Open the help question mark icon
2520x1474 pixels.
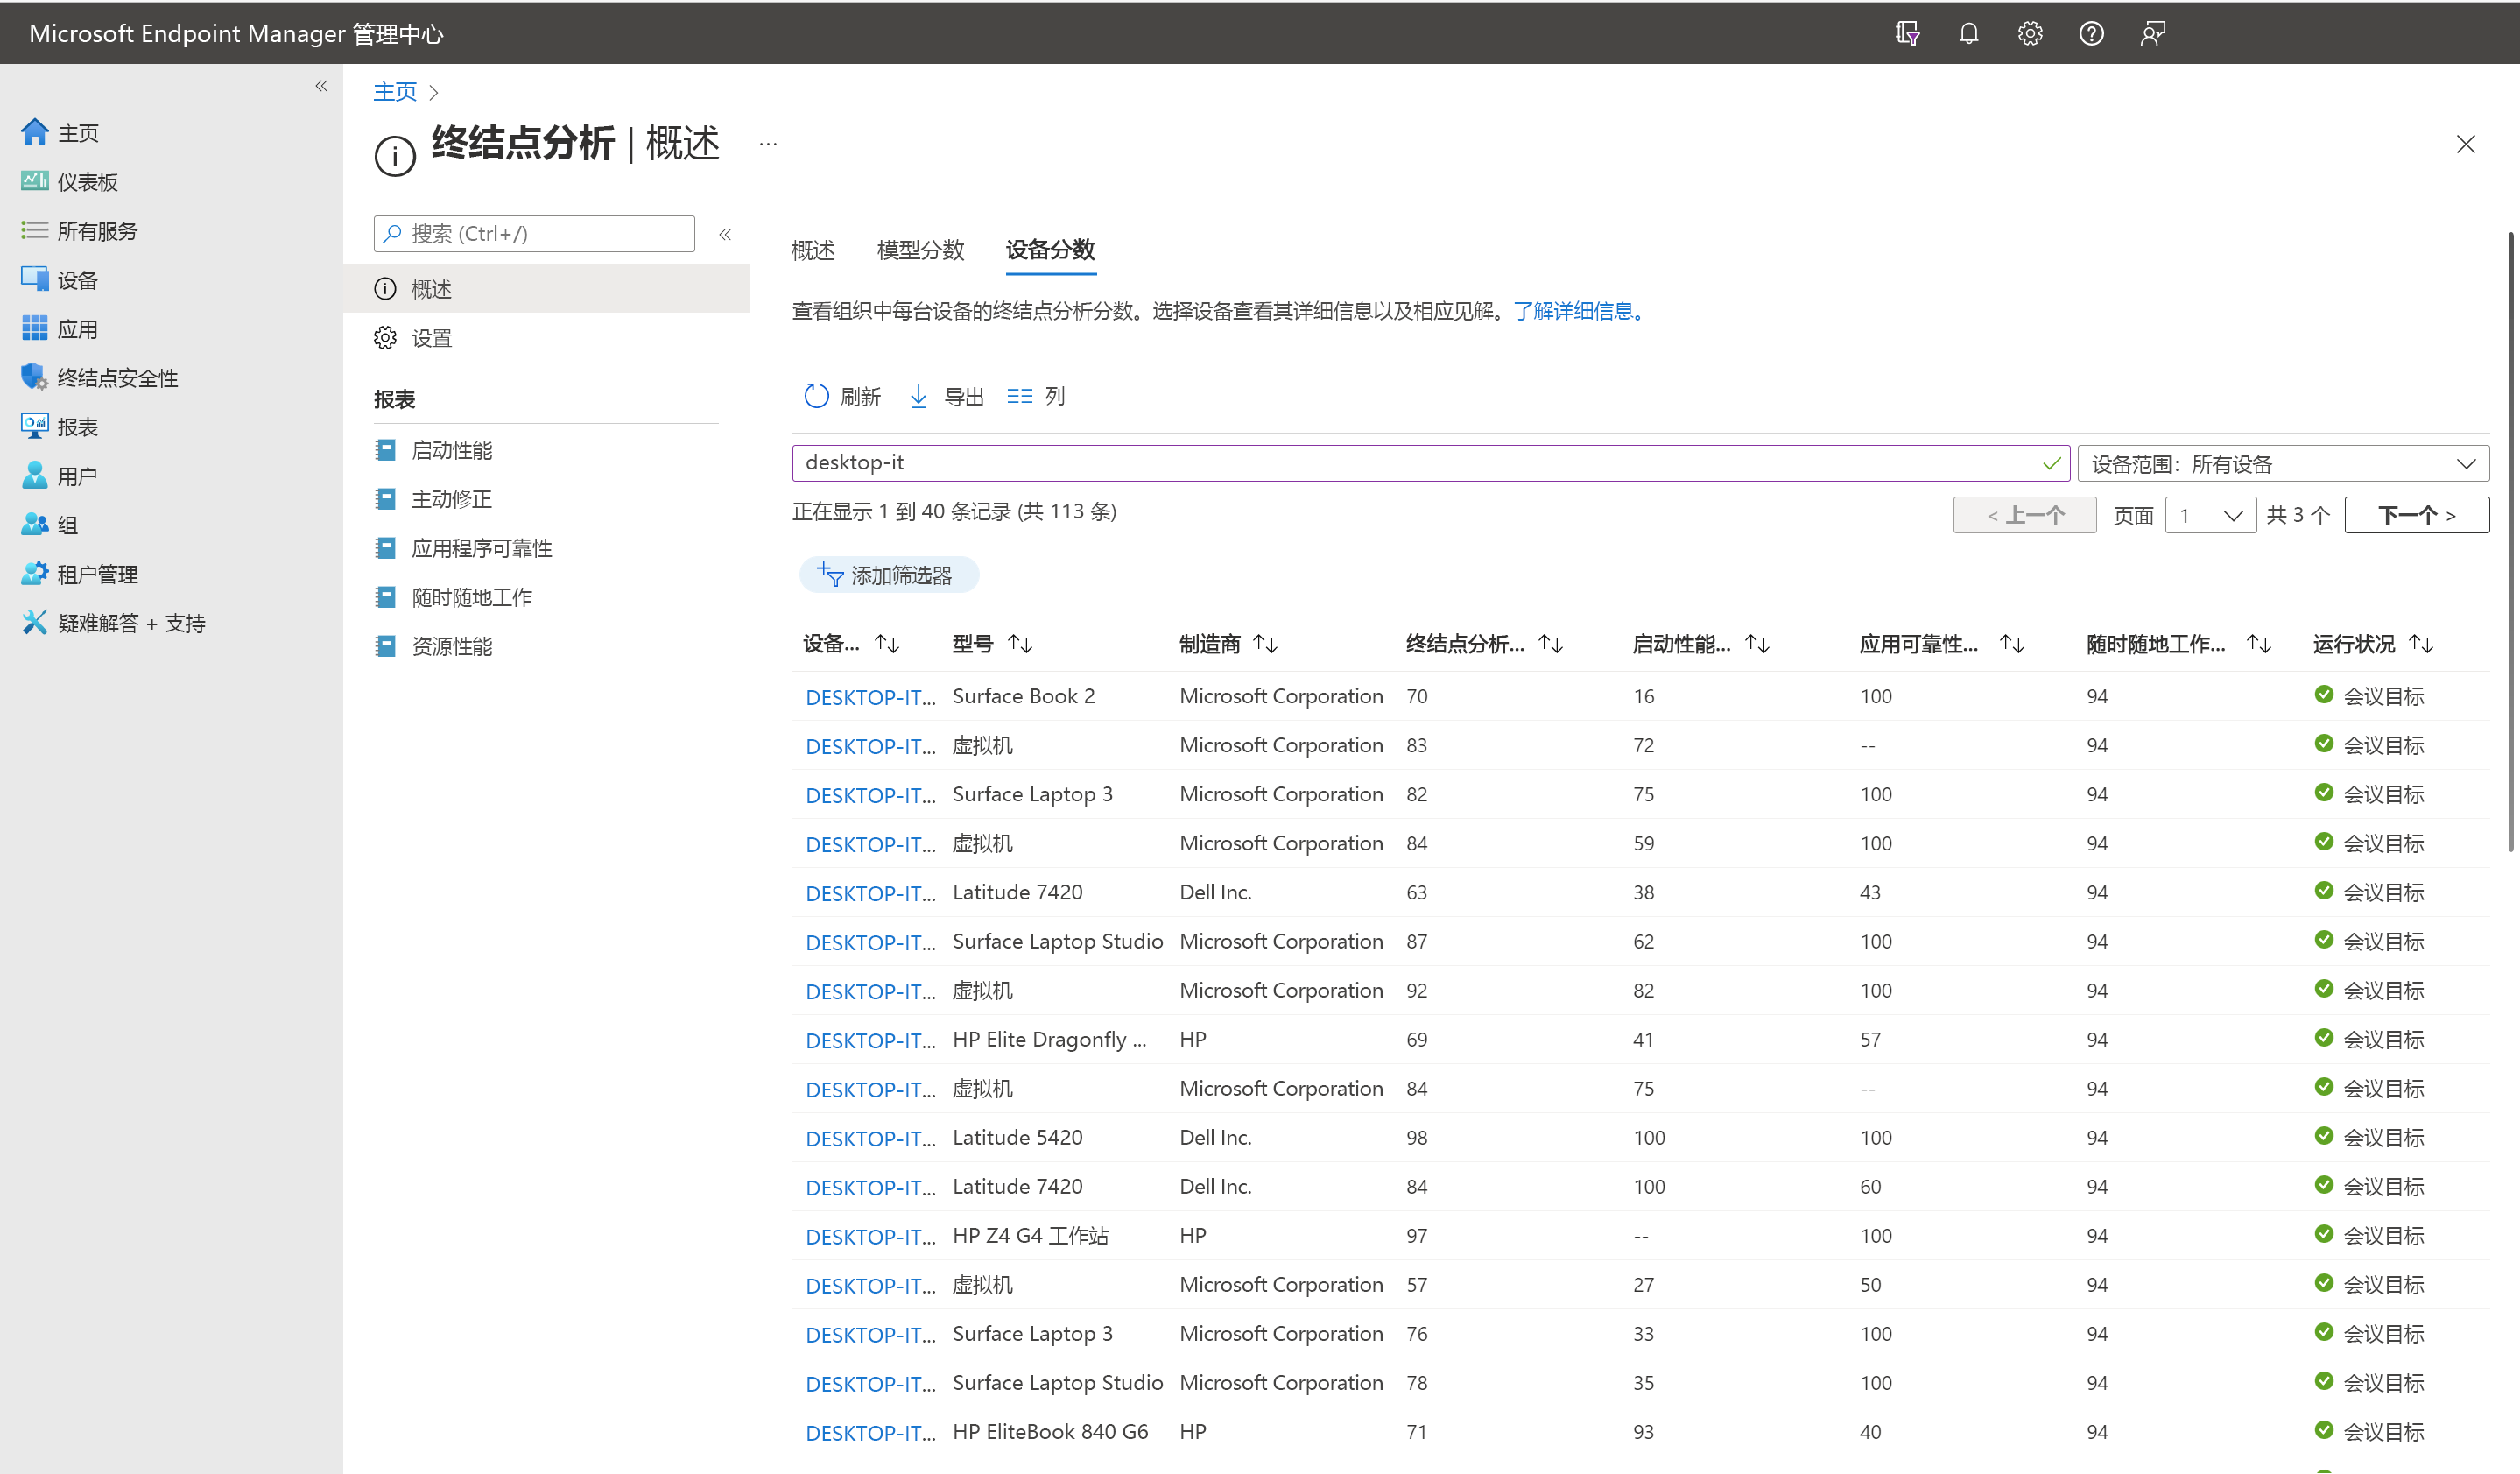[2091, 34]
